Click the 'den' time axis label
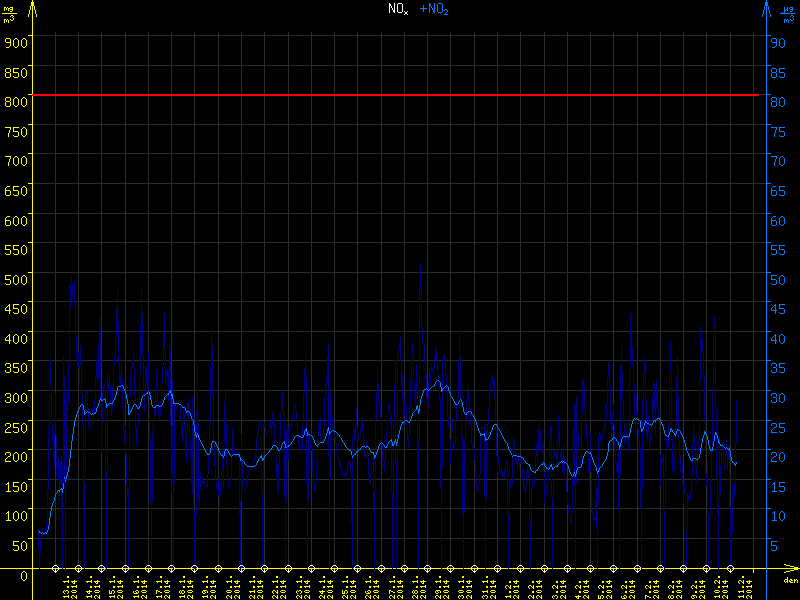Screen dimensions: 800x600 [x=789, y=581]
